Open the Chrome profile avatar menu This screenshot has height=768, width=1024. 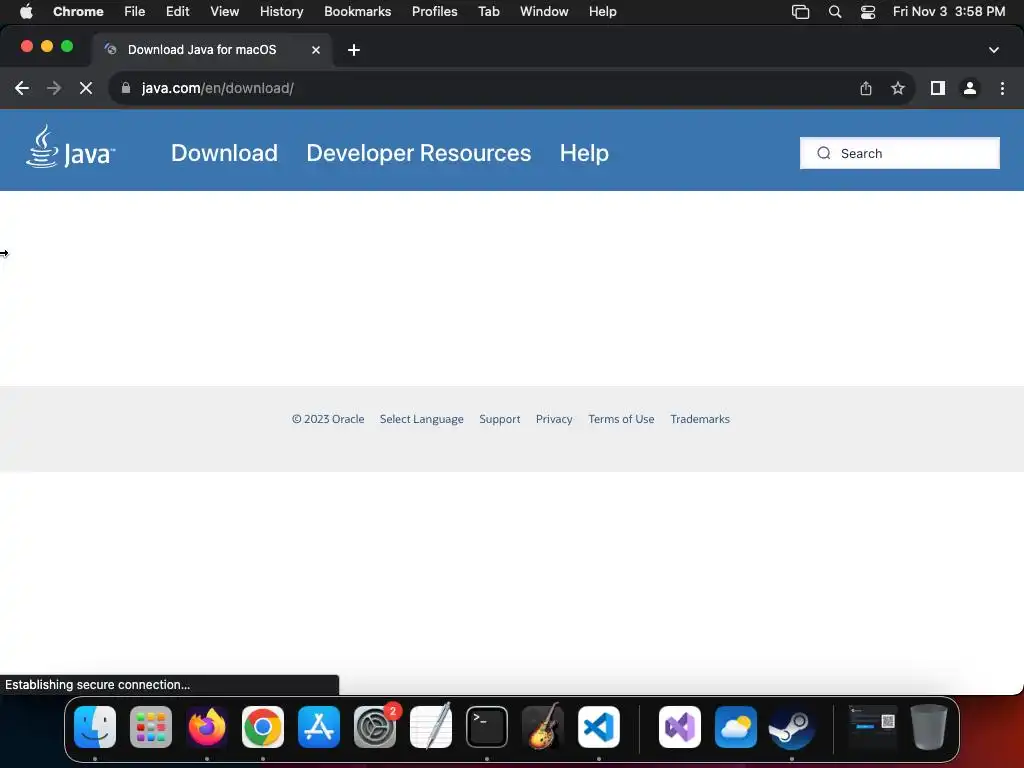(x=970, y=88)
